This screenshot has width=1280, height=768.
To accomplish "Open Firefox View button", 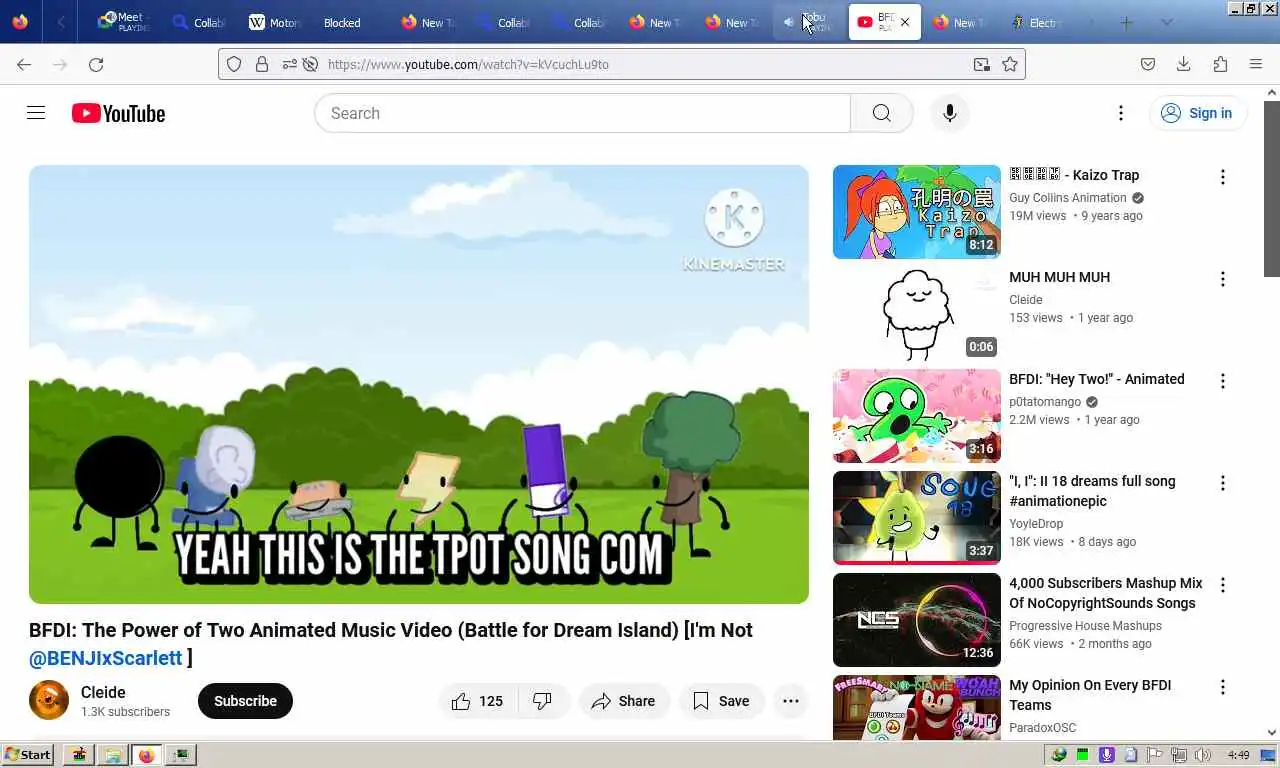I will (20, 22).
